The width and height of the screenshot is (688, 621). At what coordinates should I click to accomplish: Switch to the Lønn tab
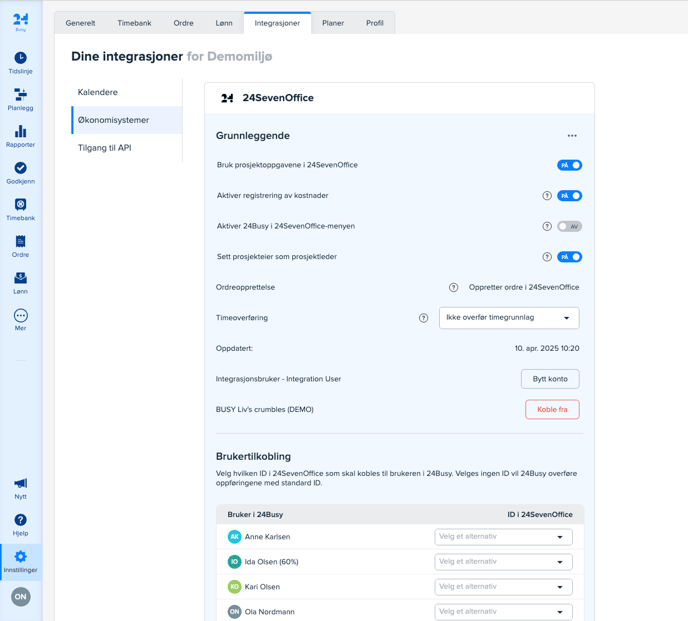pos(224,23)
